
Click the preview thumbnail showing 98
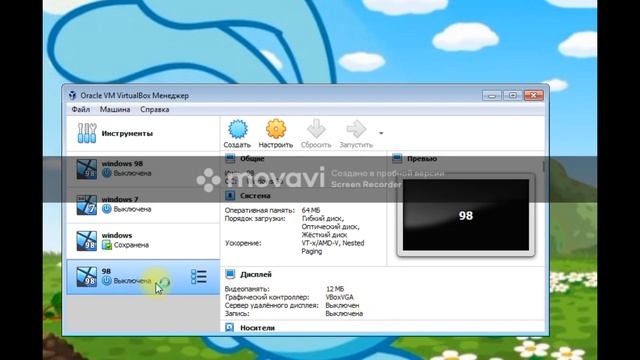(x=466, y=215)
